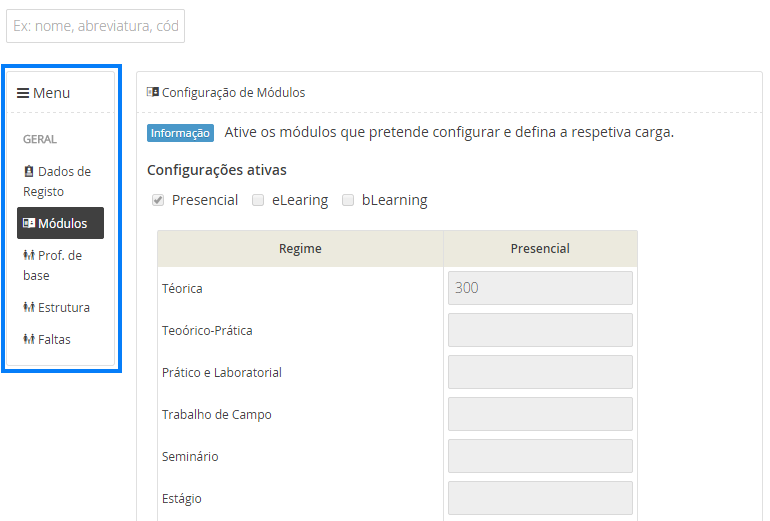Select Estrutura in the sidebar menu
The image size is (770, 521).
(64, 307)
